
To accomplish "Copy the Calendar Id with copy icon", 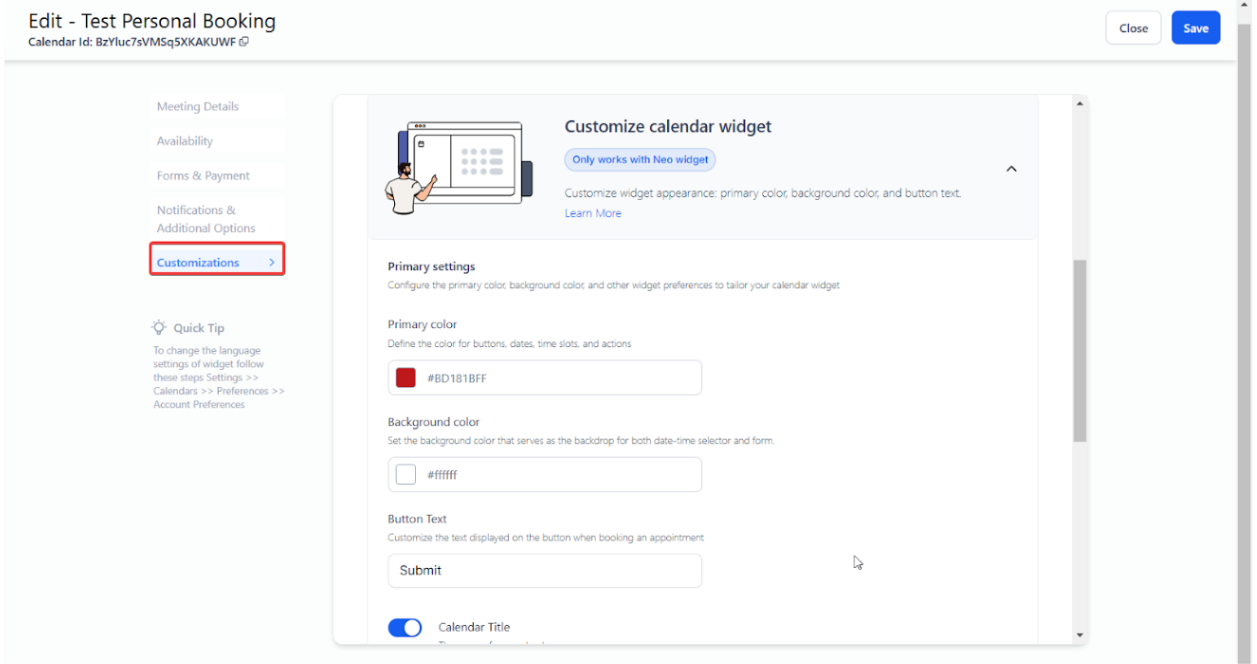I will point(244,42).
